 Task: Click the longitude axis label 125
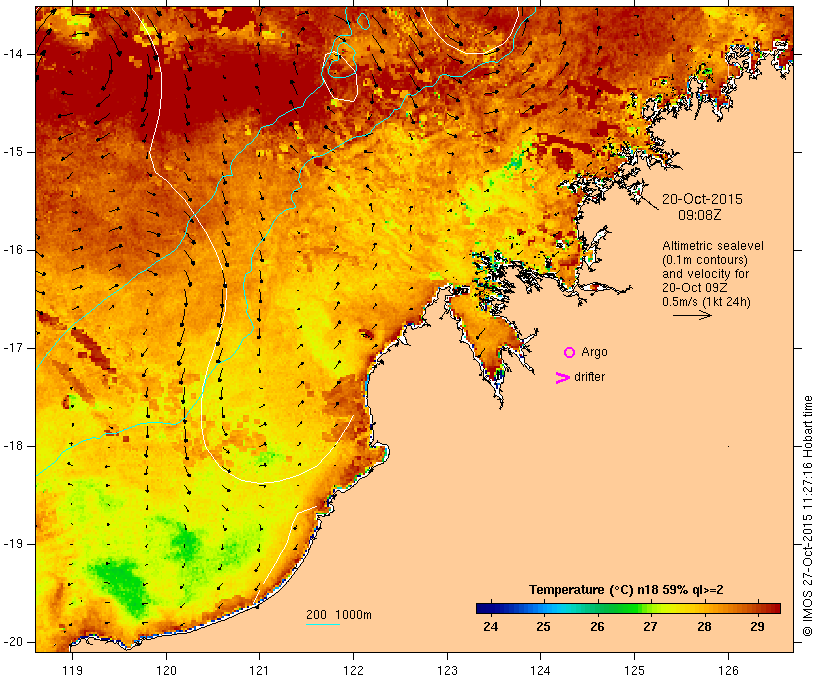[634, 670]
